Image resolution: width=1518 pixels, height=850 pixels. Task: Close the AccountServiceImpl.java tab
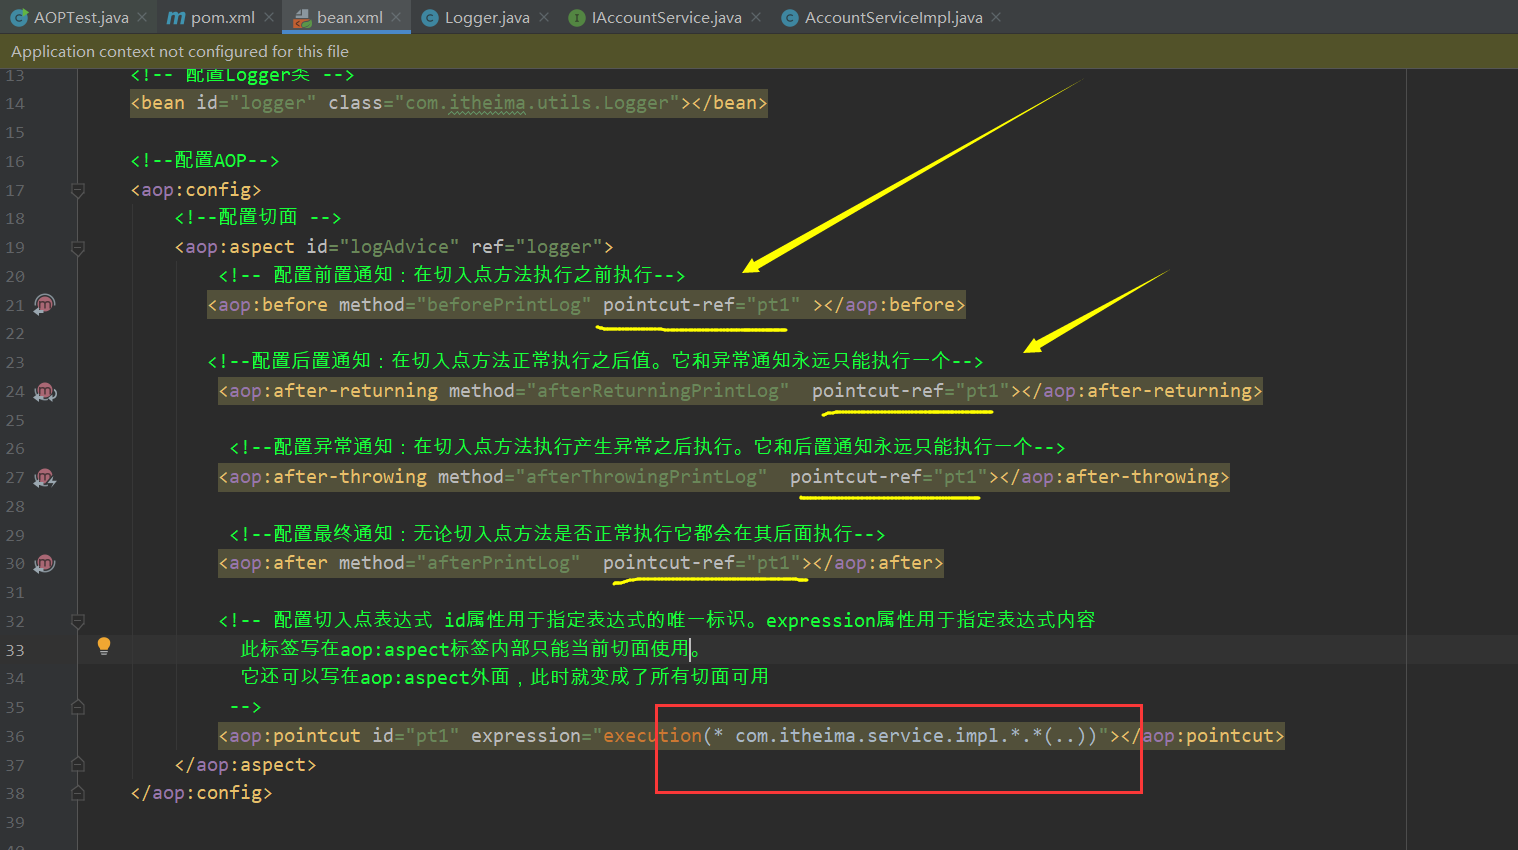click(x=996, y=17)
